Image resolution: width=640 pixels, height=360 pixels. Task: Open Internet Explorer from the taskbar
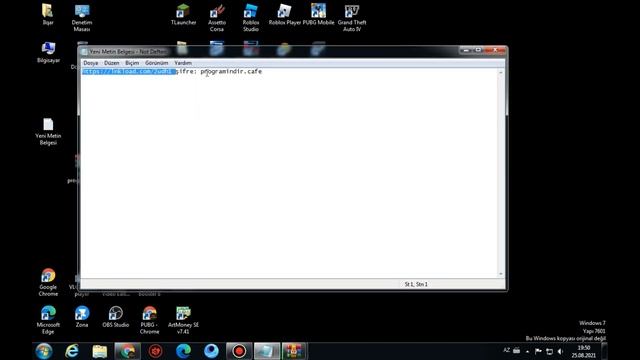pos(72,351)
